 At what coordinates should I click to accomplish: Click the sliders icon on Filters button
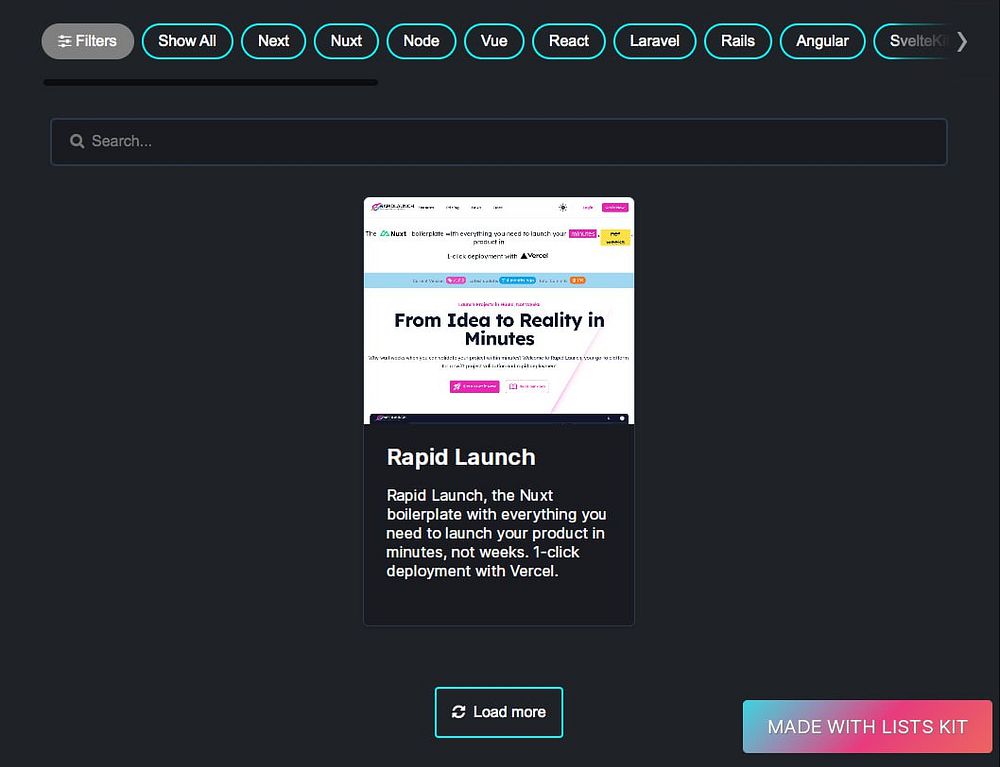pyautogui.click(x=64, y=41)
